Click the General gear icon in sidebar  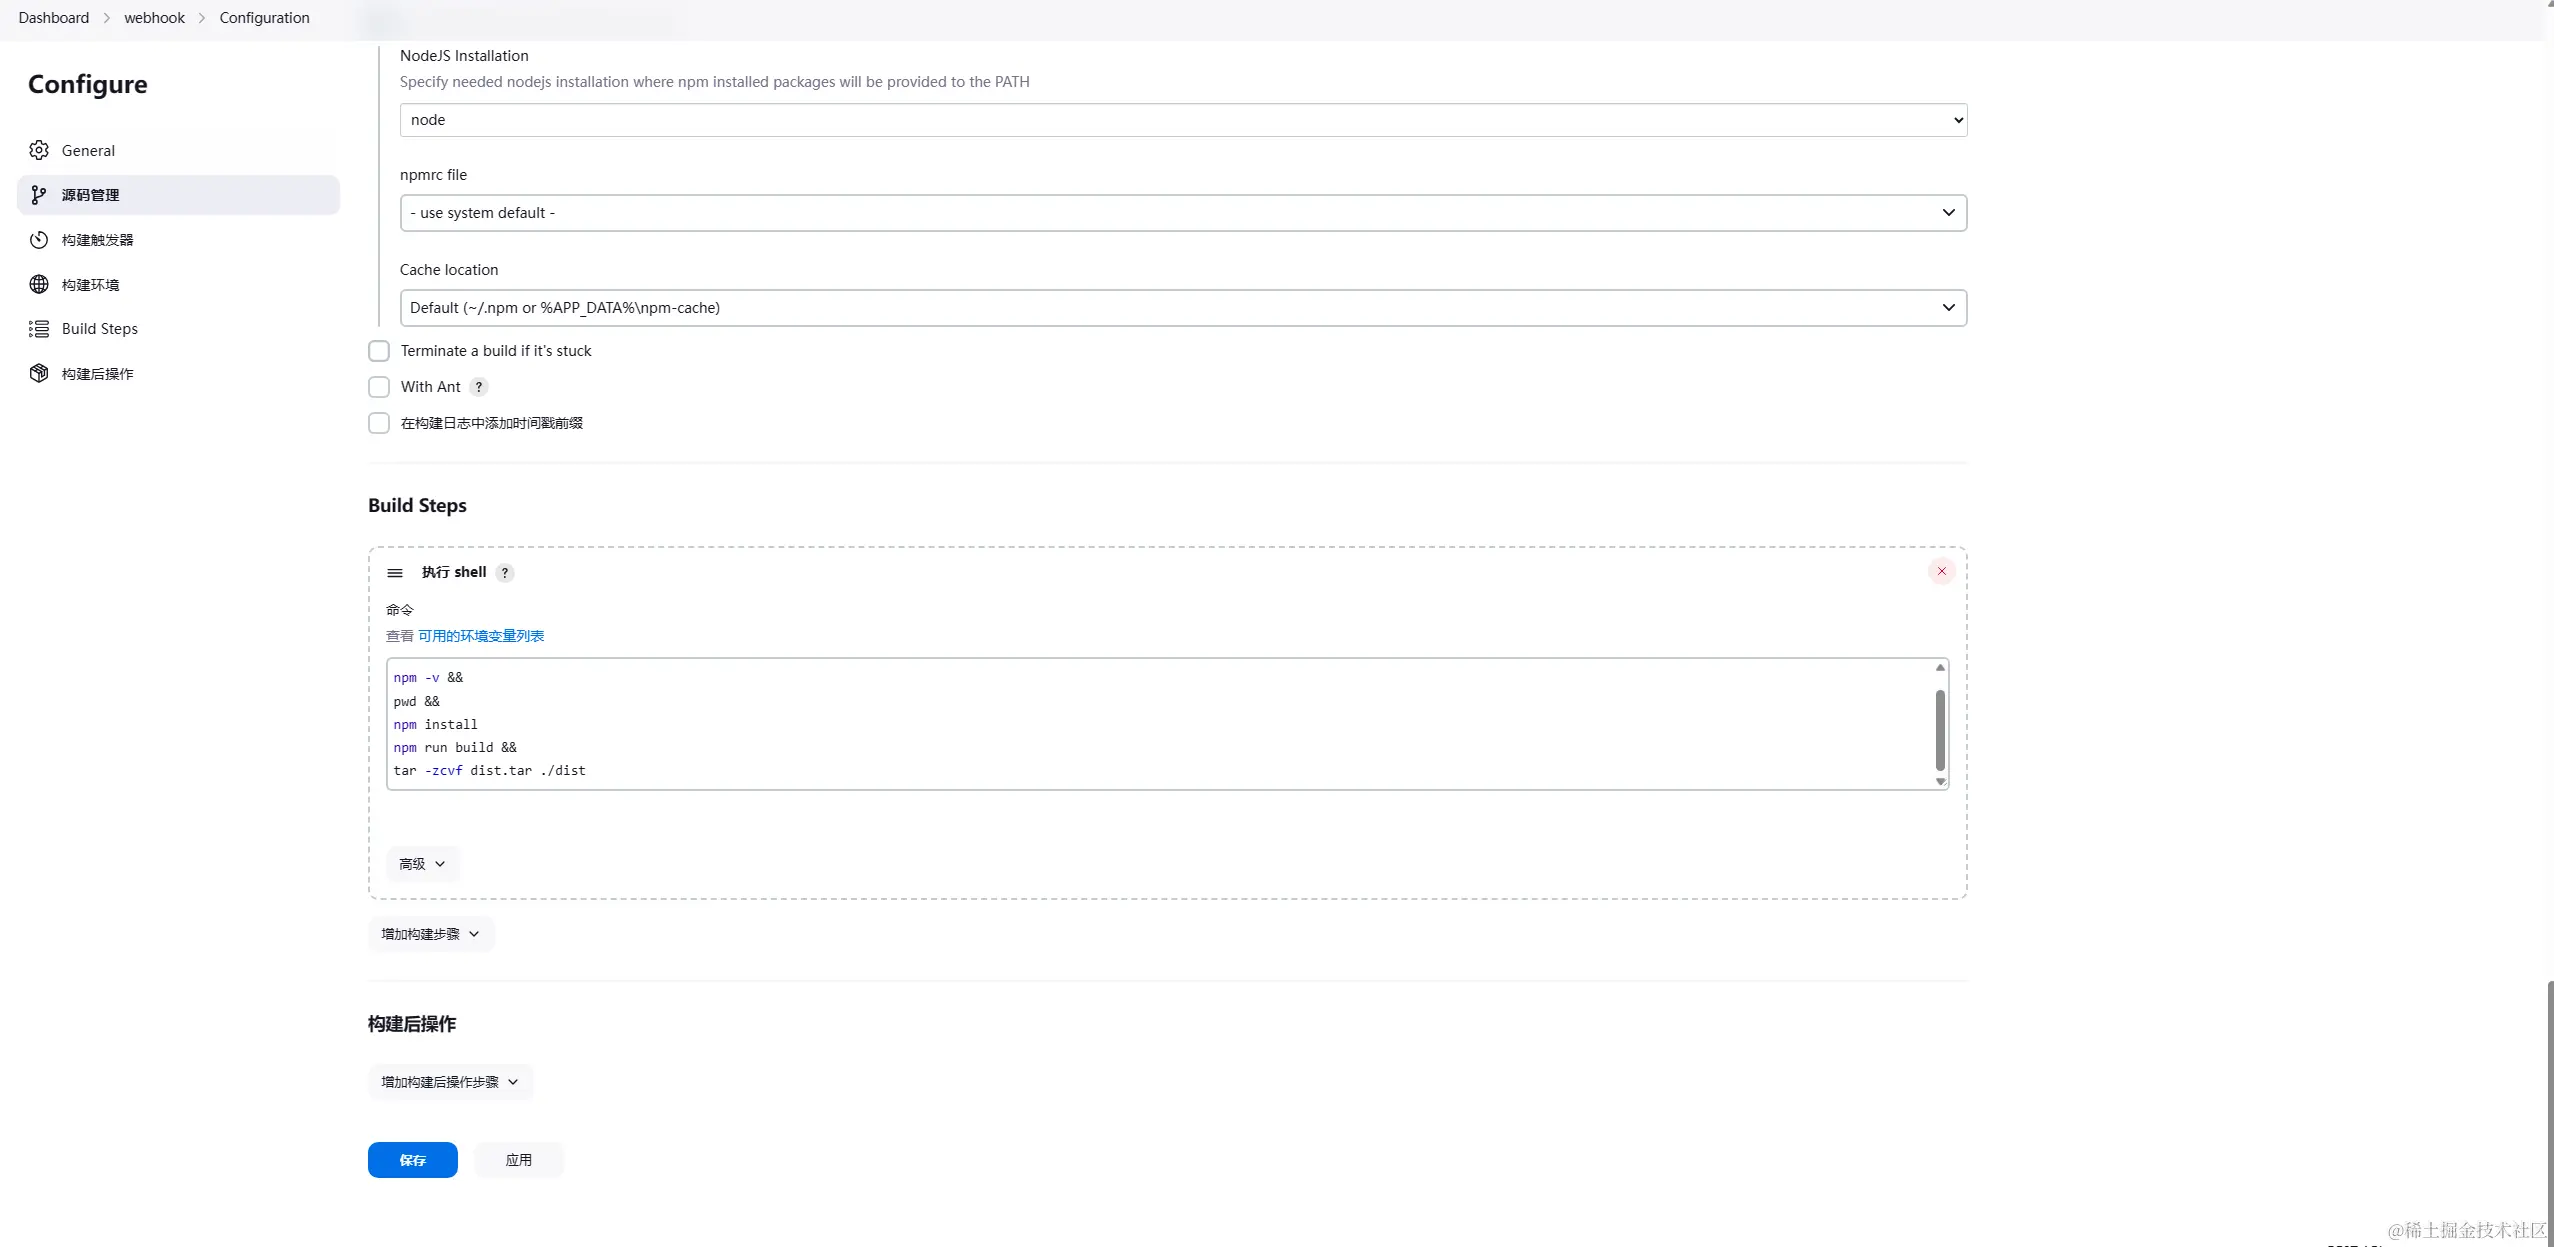39,150
